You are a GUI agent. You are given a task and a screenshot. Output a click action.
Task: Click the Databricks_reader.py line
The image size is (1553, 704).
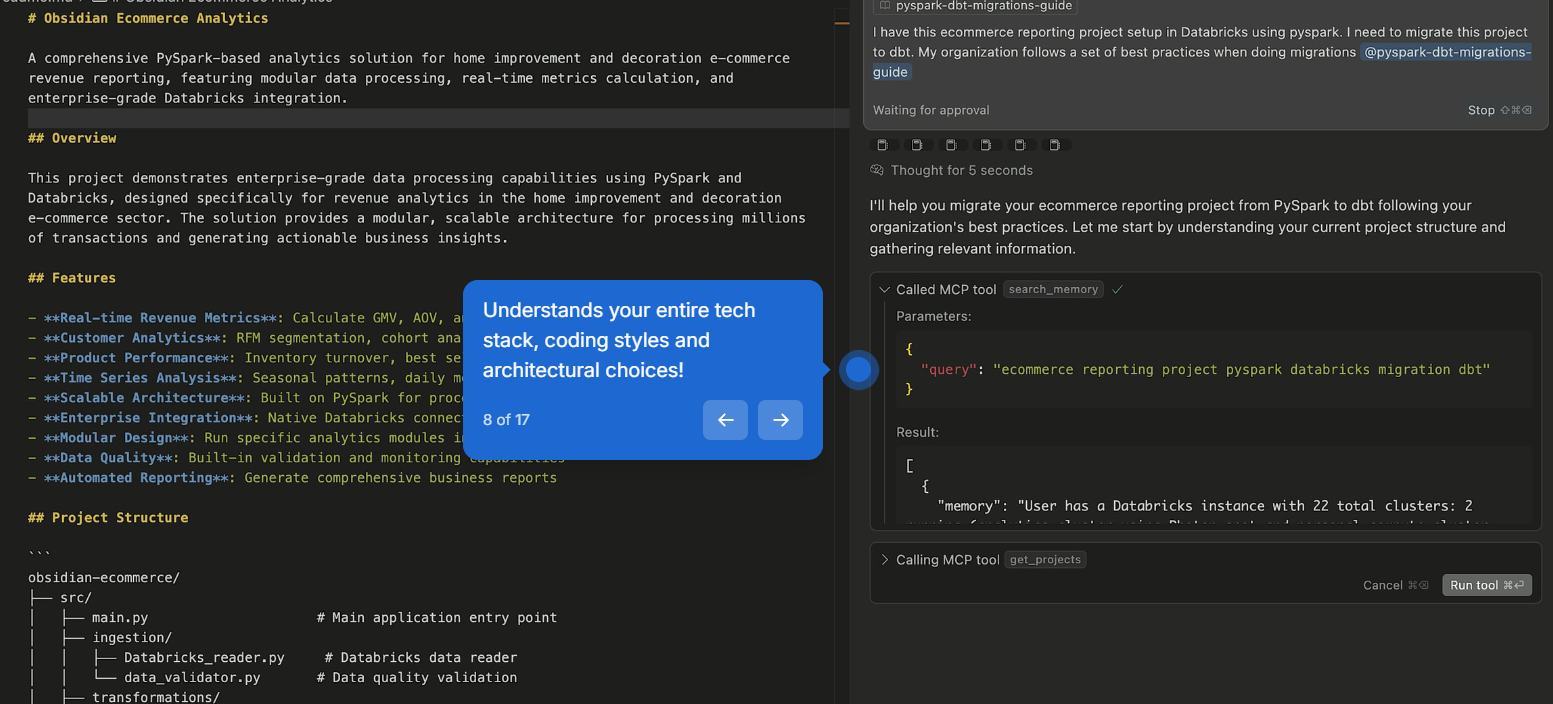(x=272, y=658)
